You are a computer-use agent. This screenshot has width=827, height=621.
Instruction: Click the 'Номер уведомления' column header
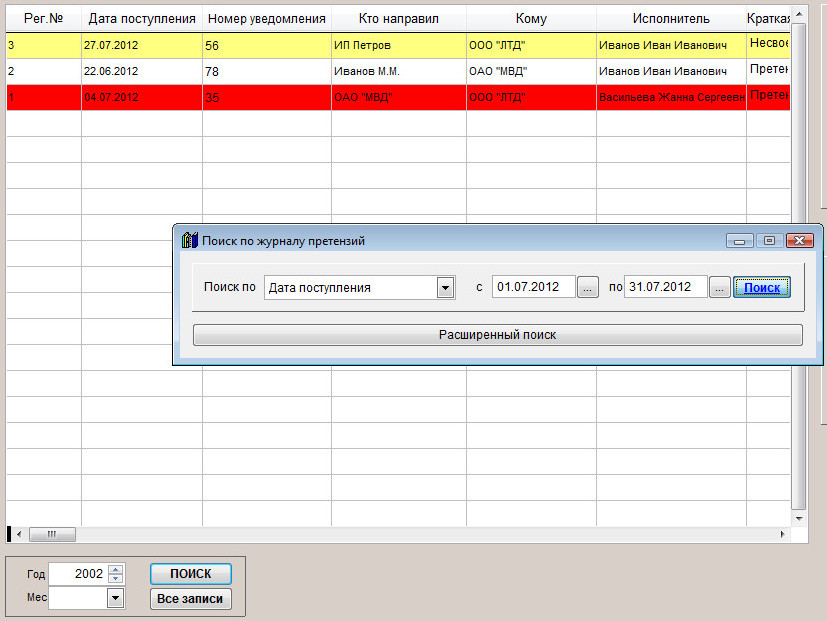[267, 18]
